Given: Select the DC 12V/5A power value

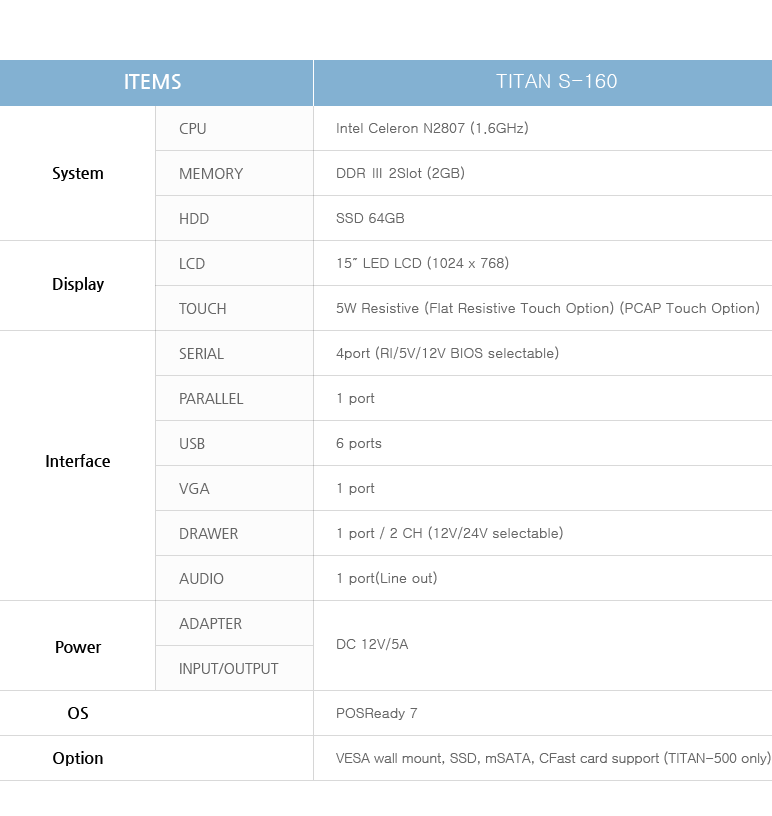Looking at the screenshot, I should point(372,644).
